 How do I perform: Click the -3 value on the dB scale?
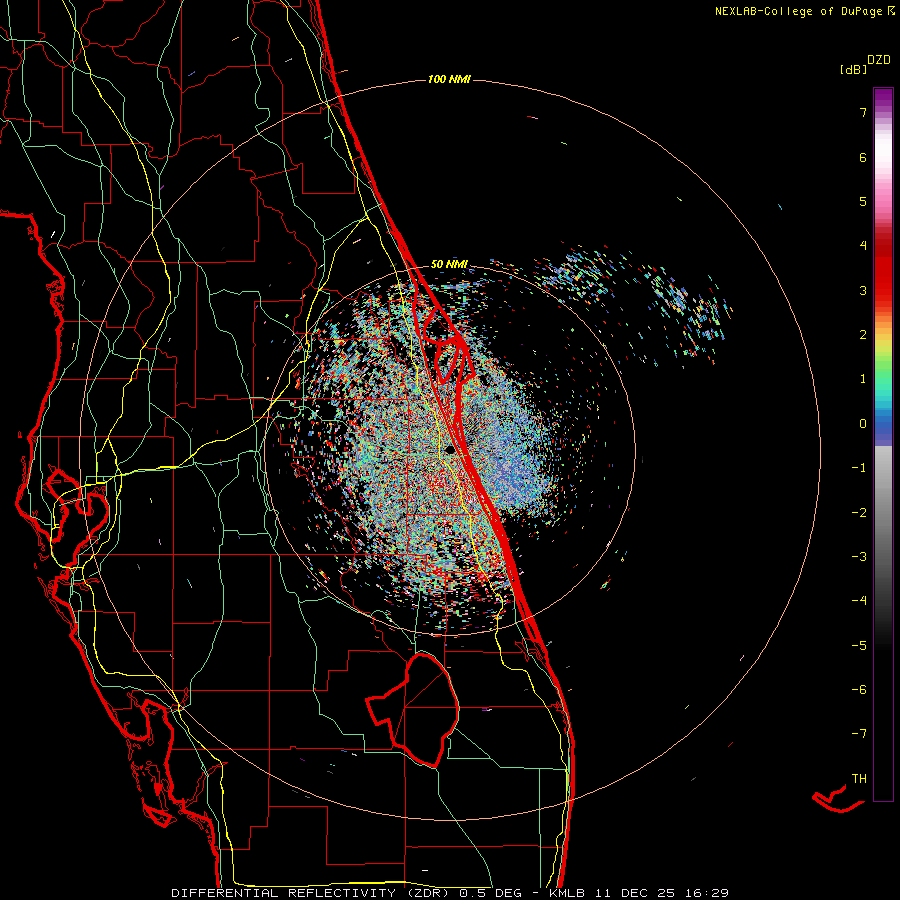(x=859, y=557)
